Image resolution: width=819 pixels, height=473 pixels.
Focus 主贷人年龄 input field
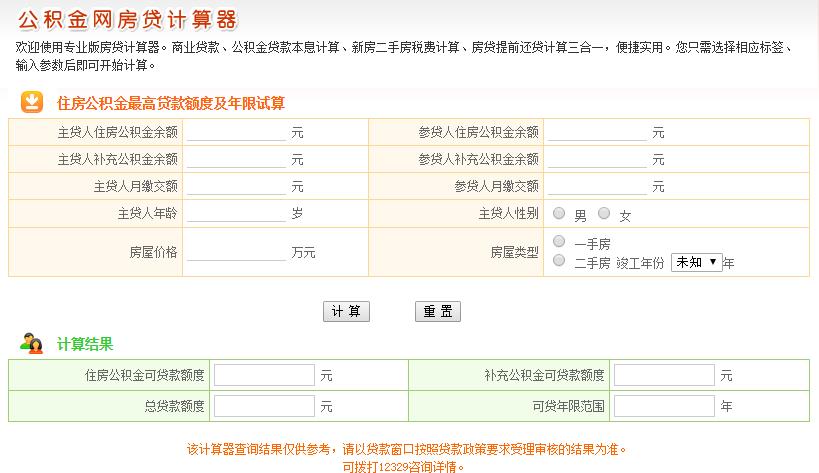237,214
